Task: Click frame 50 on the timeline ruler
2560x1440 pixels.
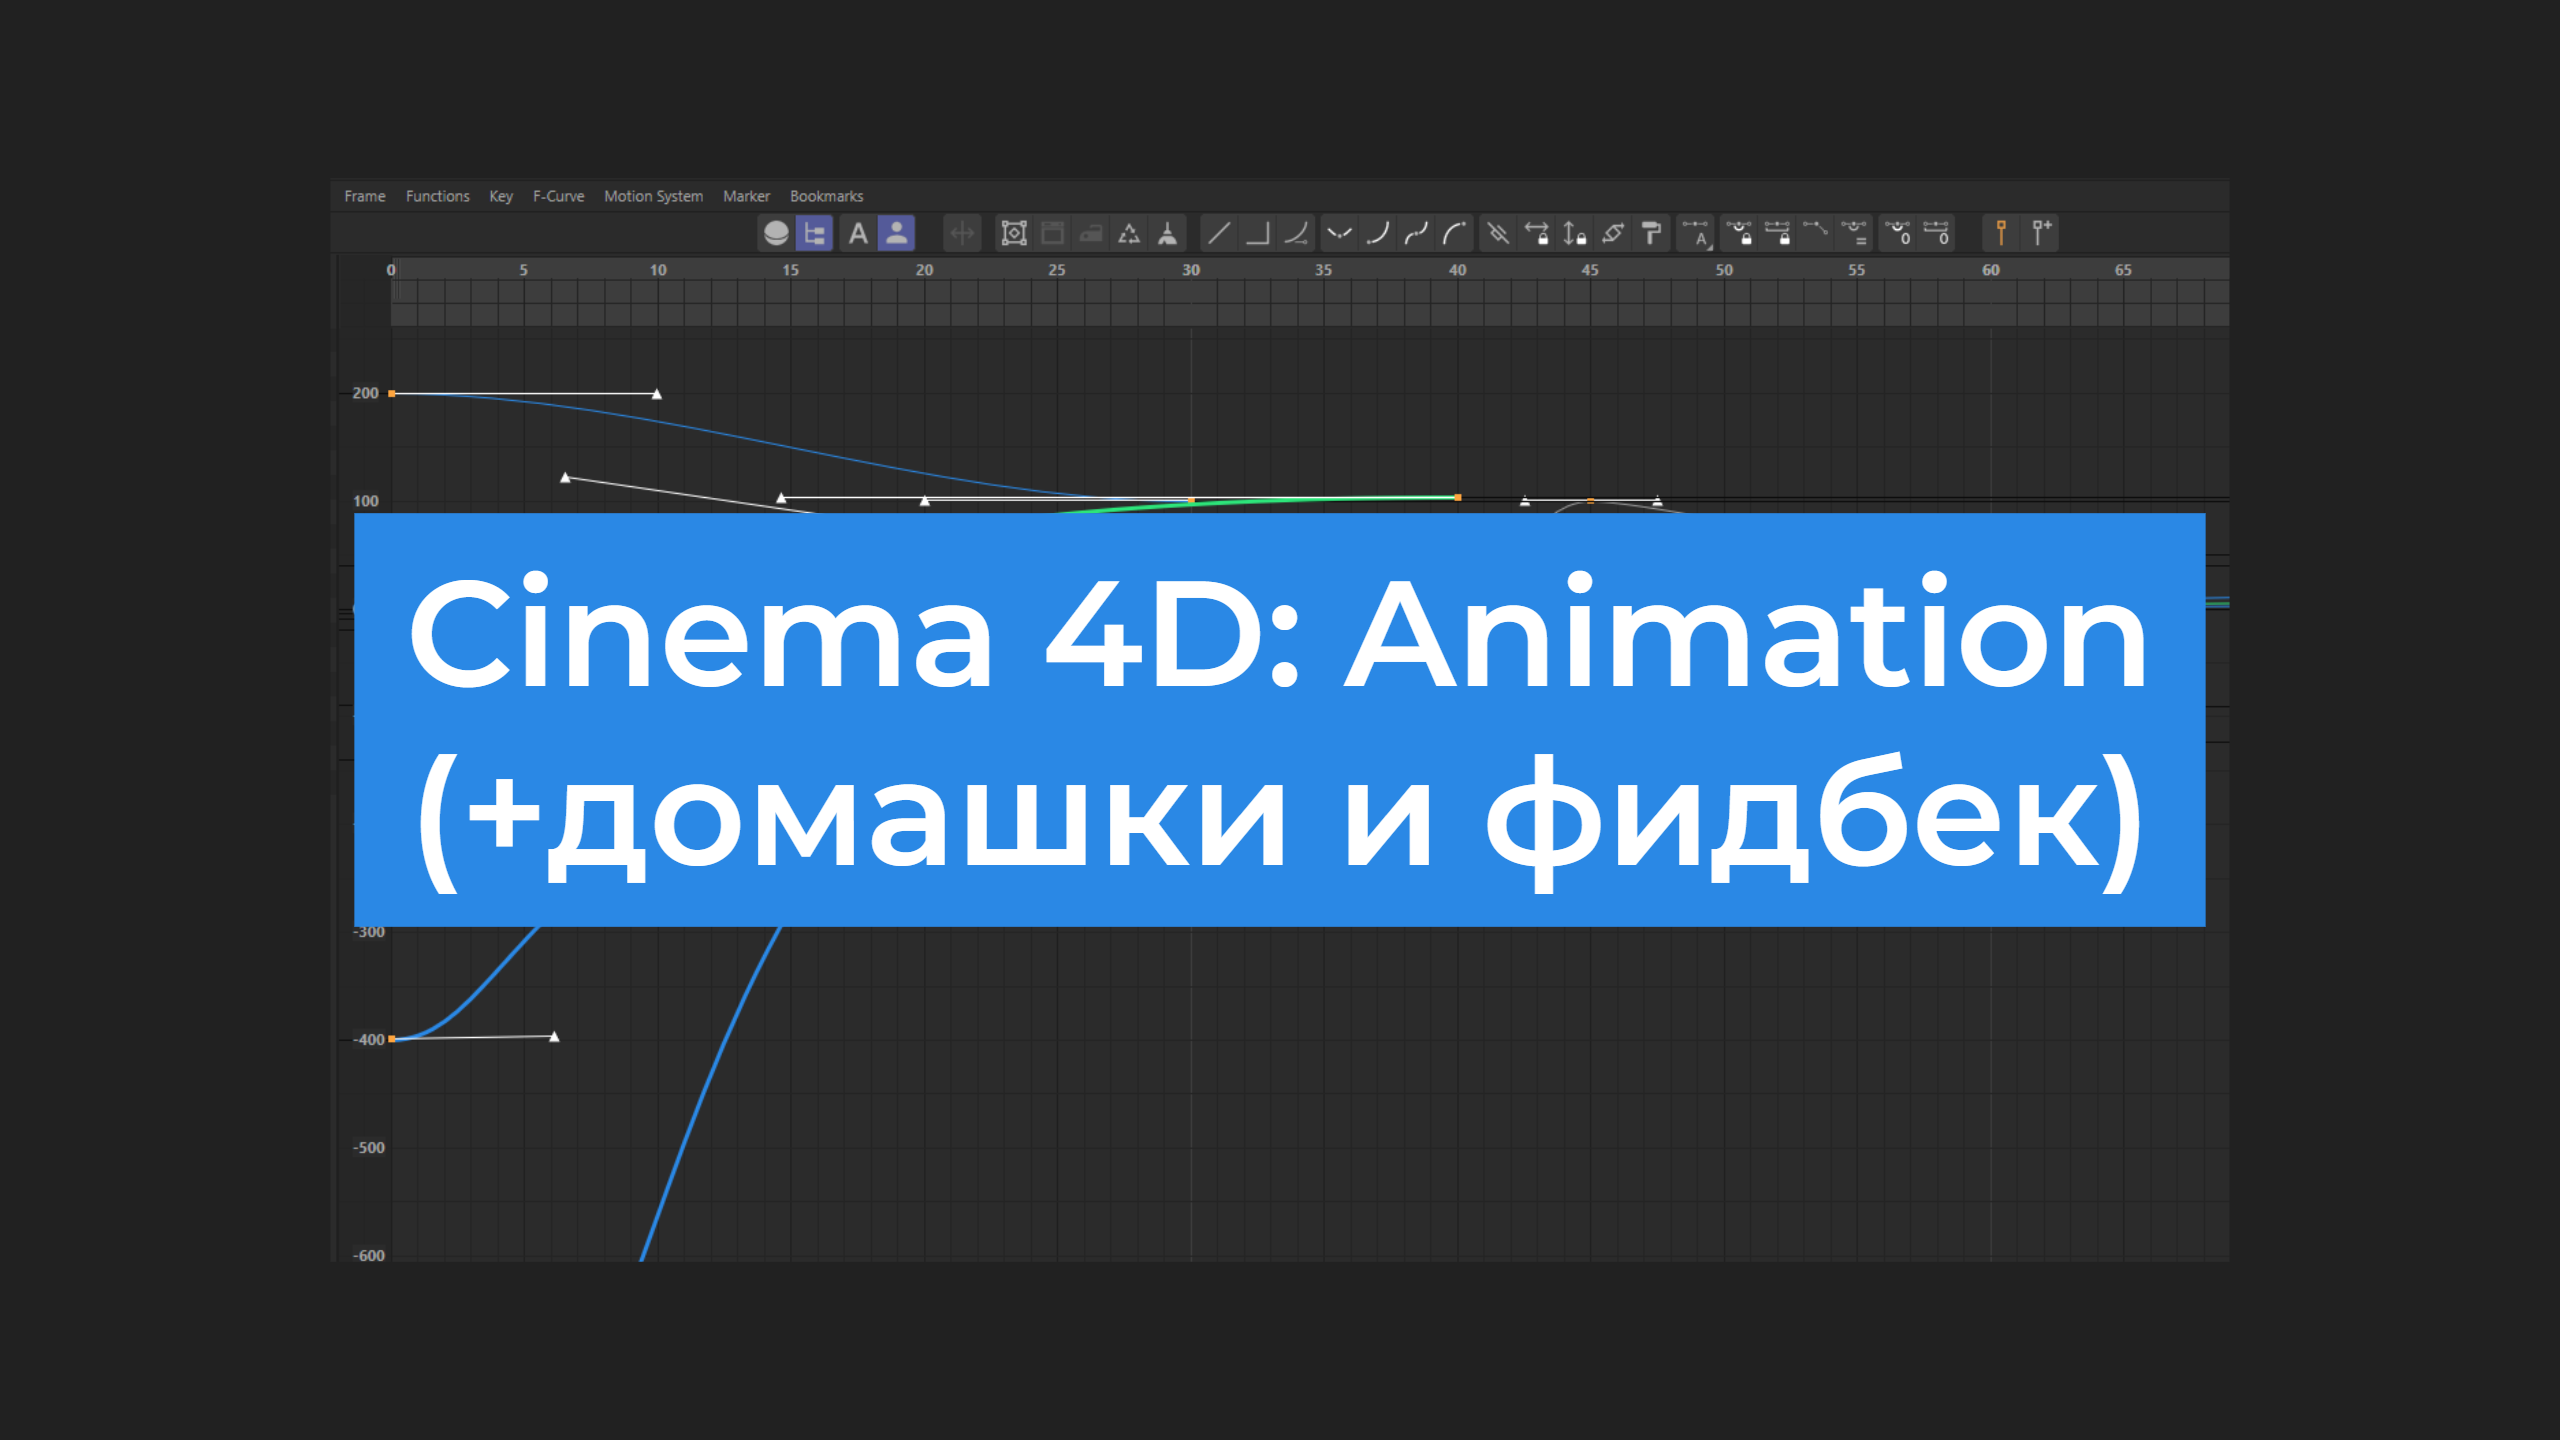Action: [1724, 270]
